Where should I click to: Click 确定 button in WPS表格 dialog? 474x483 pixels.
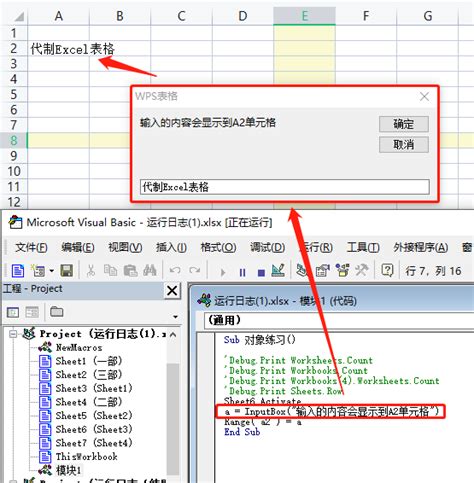coord(404,124)
